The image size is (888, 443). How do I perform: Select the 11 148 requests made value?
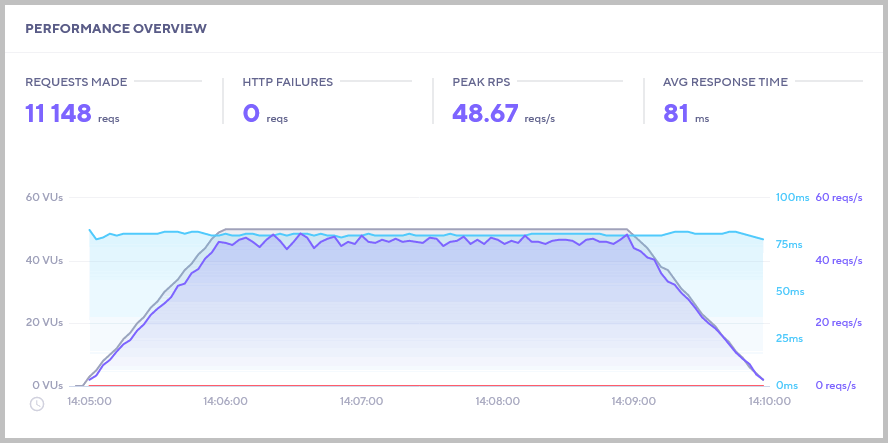[x=59, y=113]
